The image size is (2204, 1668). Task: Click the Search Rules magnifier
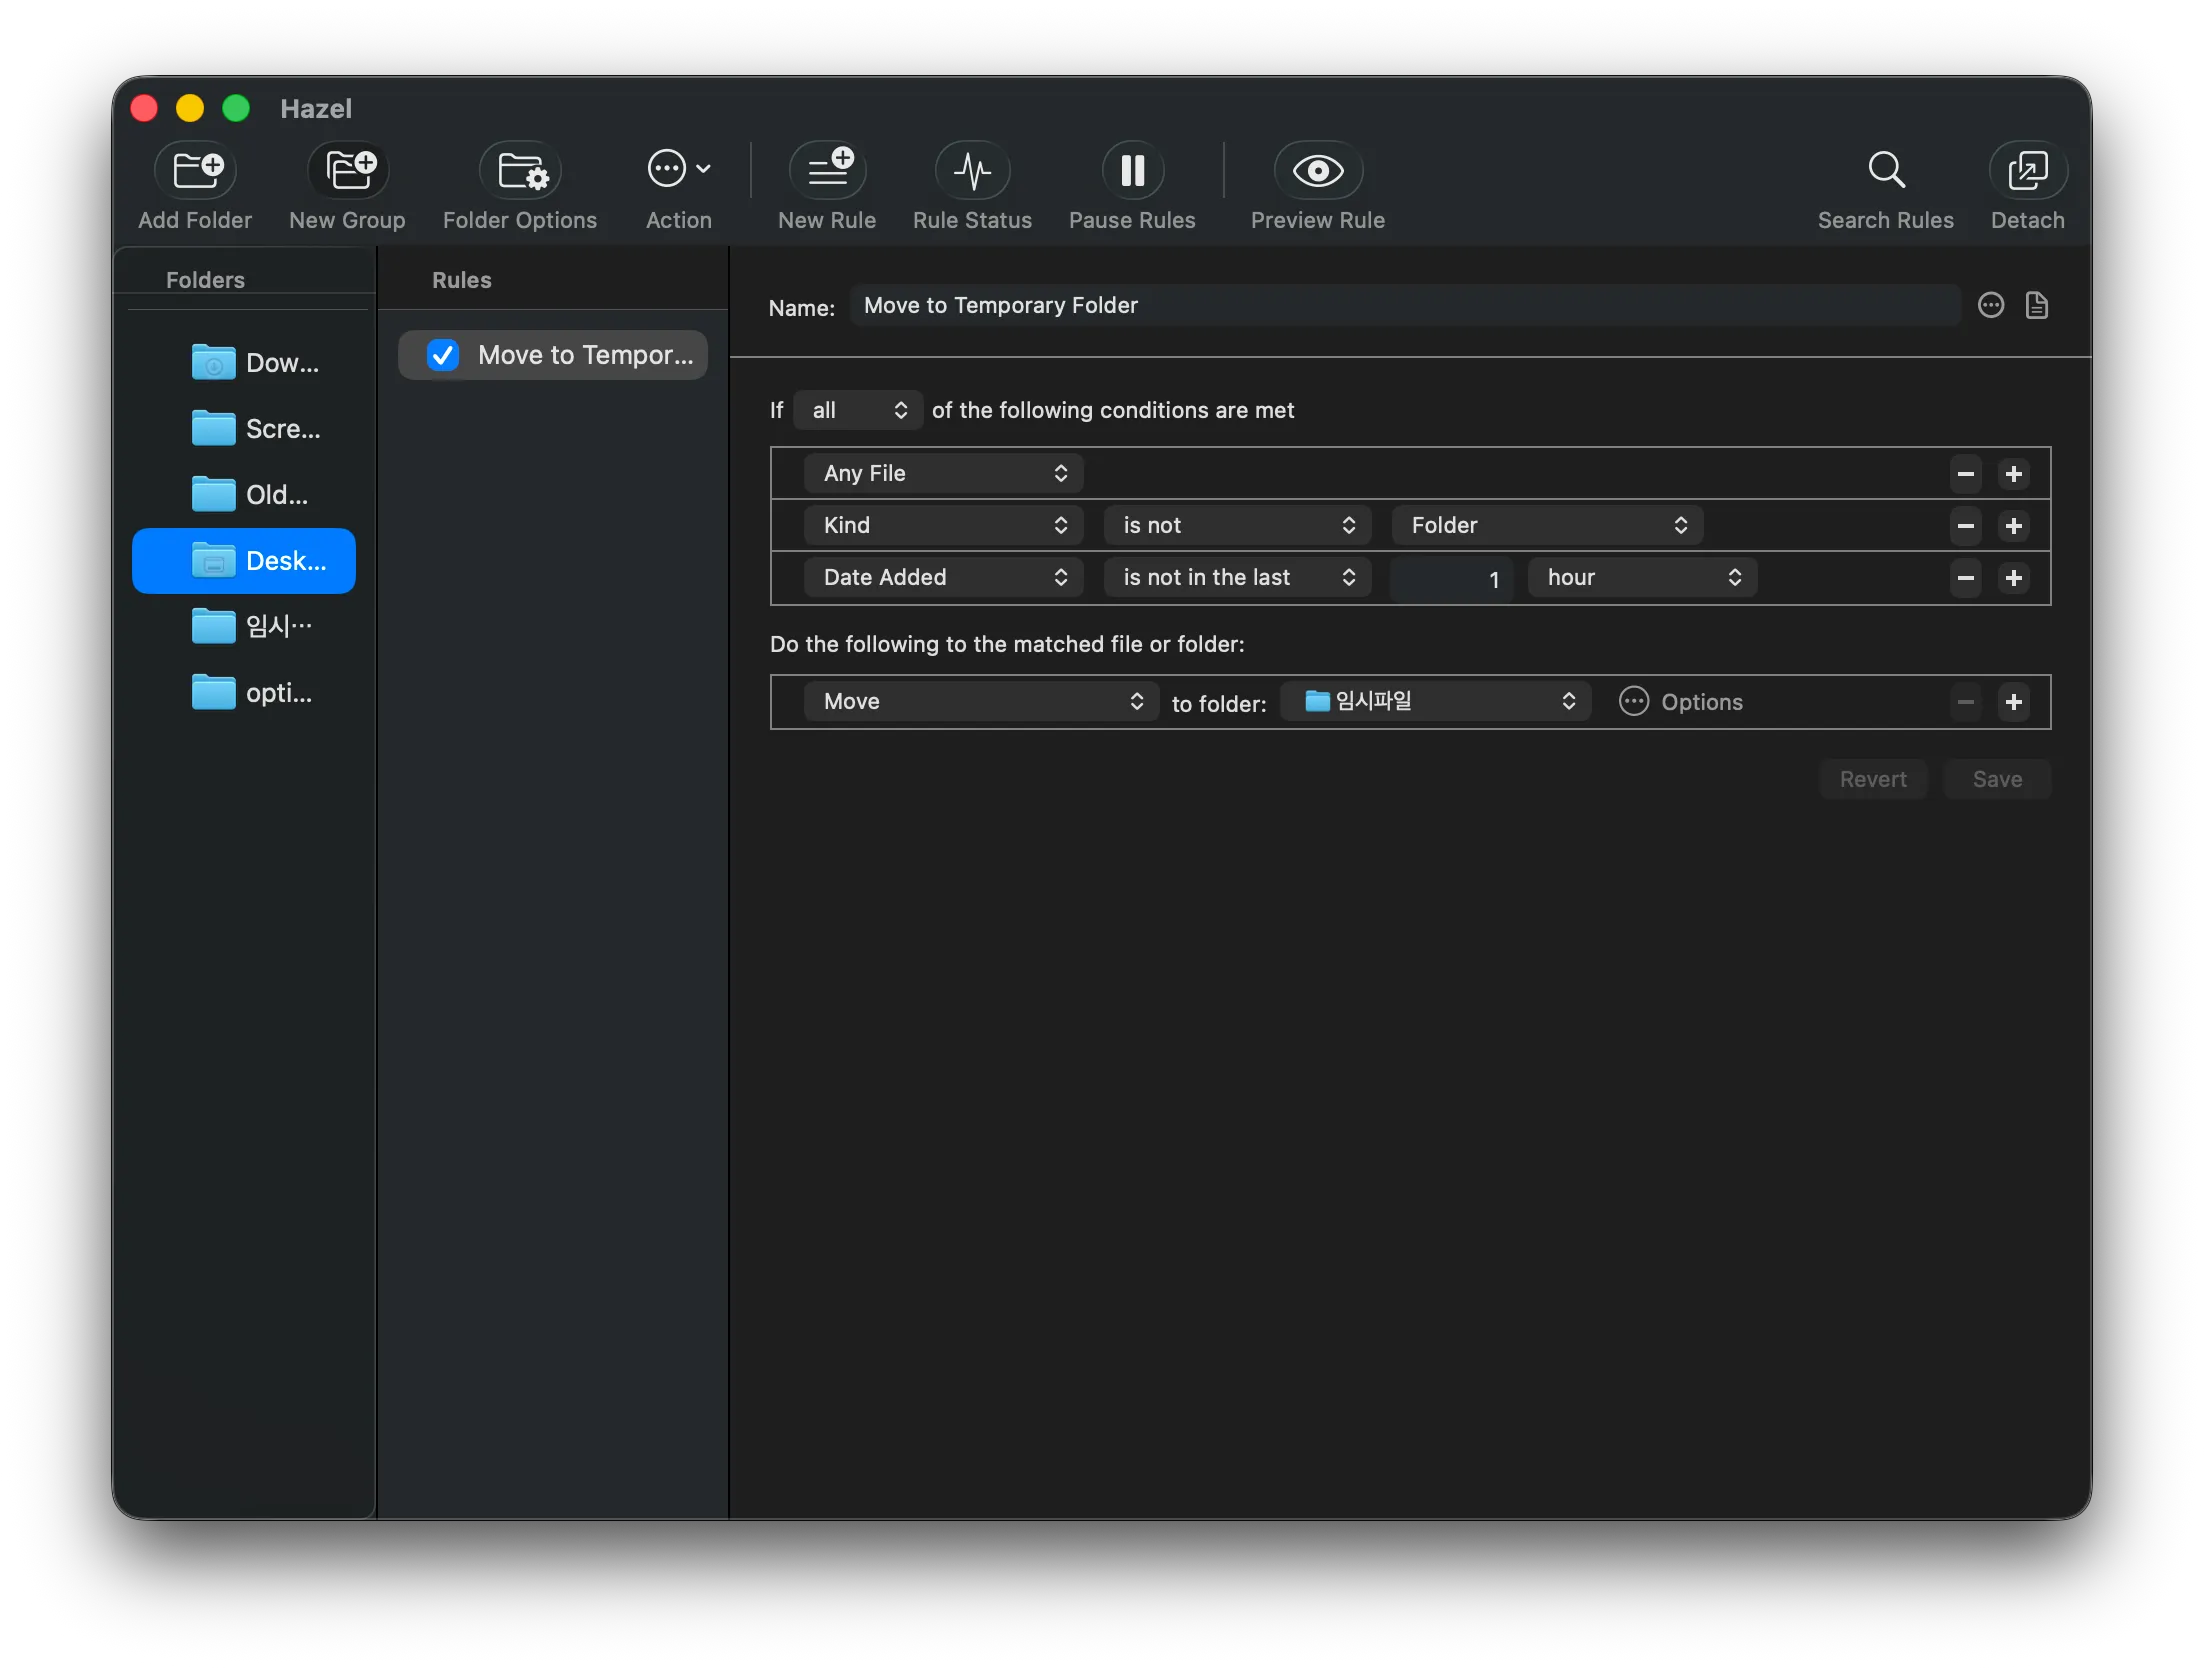pyautogui.click(x=1886, y=170)
